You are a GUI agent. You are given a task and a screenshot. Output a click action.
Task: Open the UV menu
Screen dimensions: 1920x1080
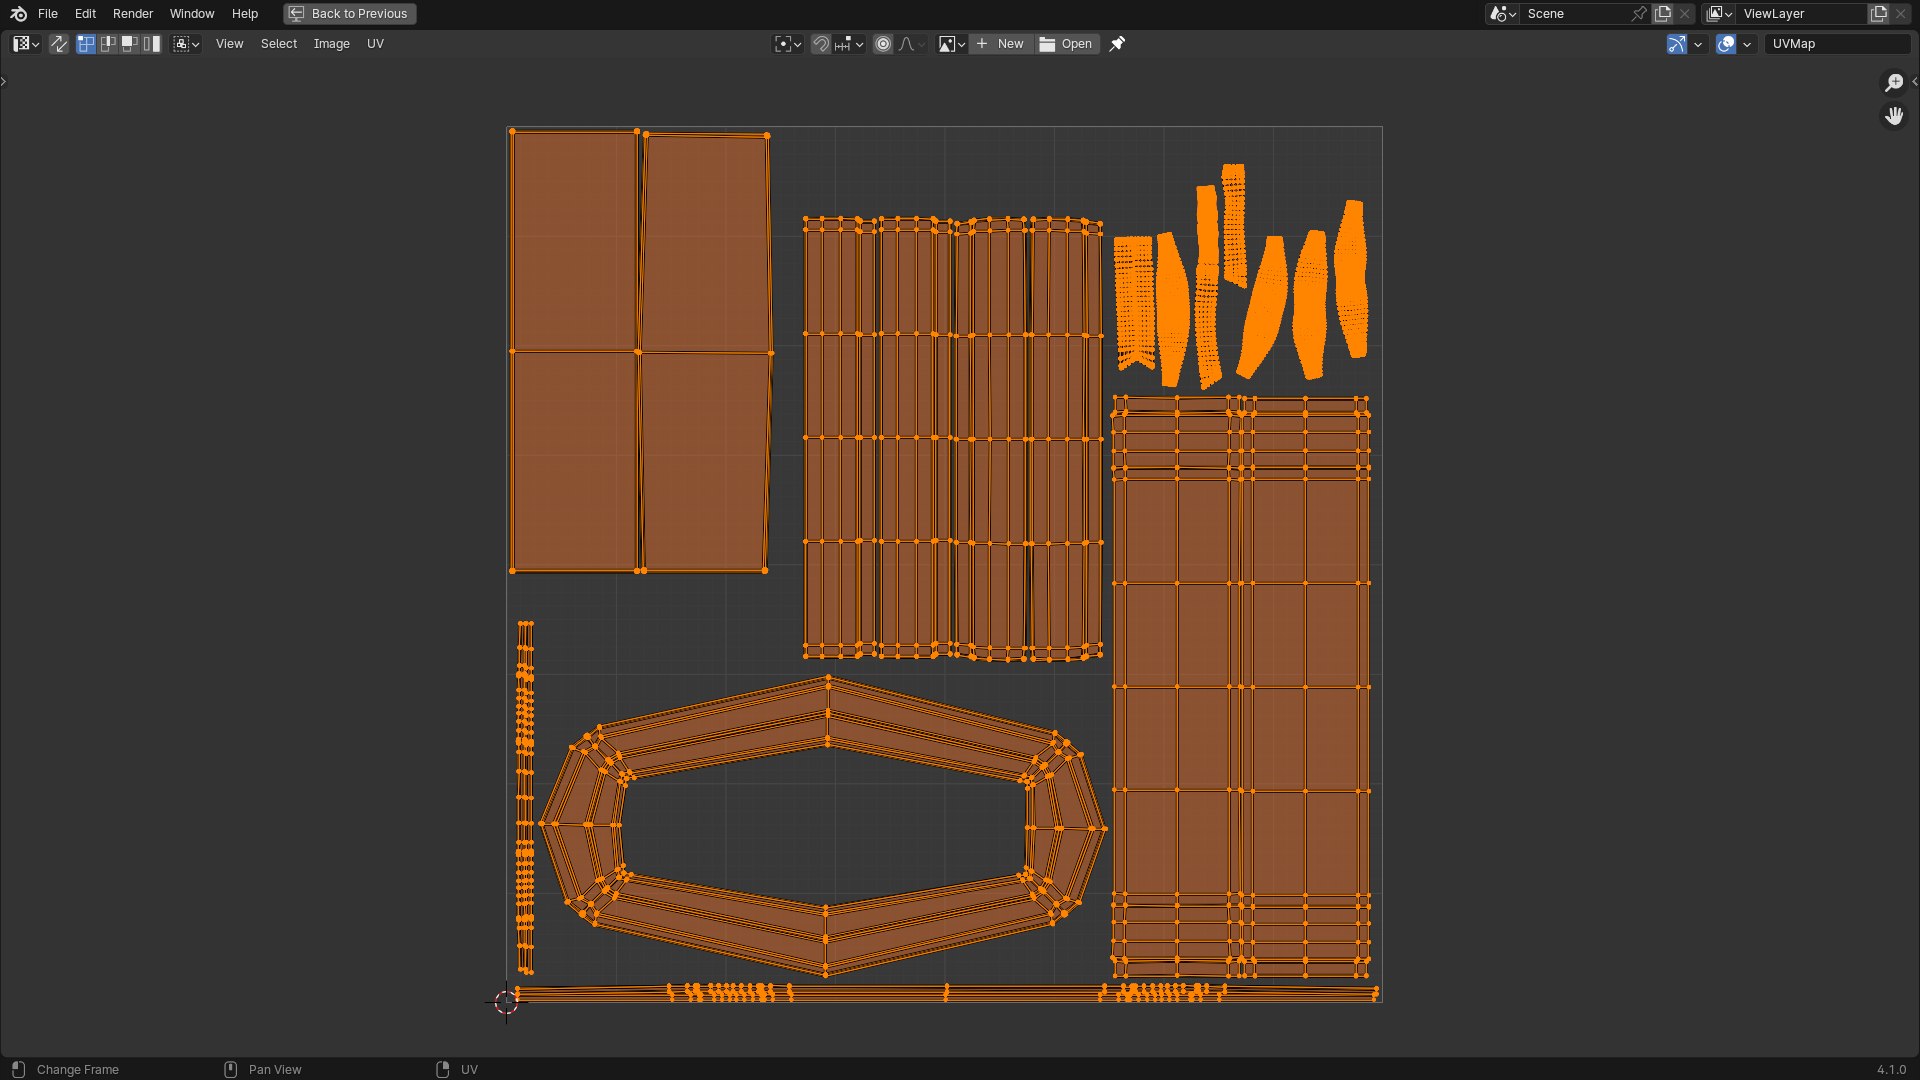[375, 44]
